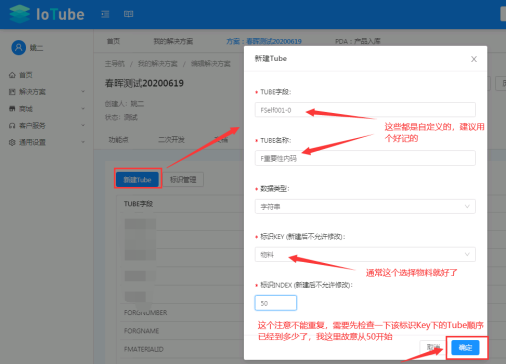Click the 创建人 text line
Screen dimensions: 507x364
point(124,104)
